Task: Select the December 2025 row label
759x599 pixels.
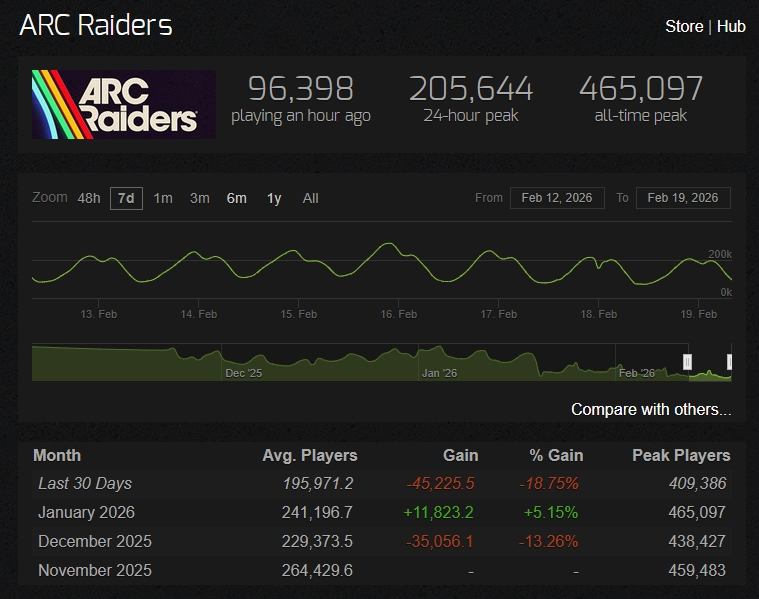Action: pyautogui.click(x=95, y=541)
